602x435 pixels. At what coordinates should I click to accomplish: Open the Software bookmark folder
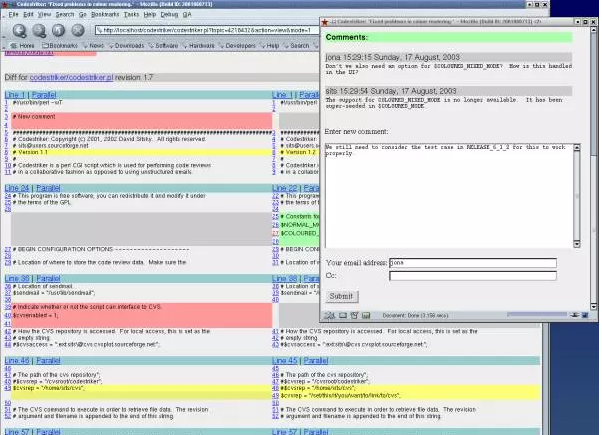coord(164,46)
